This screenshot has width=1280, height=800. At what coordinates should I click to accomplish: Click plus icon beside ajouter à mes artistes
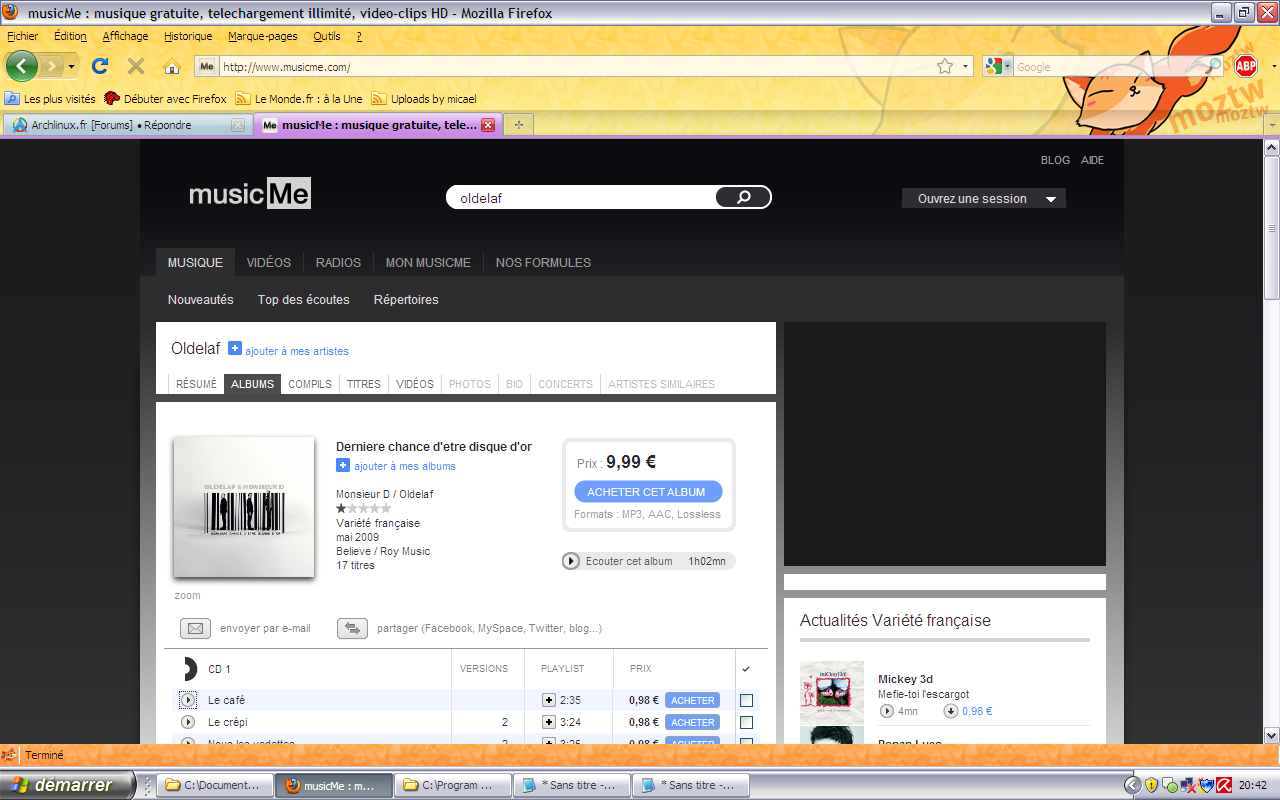pyautogui.click(x=235, y=349)
